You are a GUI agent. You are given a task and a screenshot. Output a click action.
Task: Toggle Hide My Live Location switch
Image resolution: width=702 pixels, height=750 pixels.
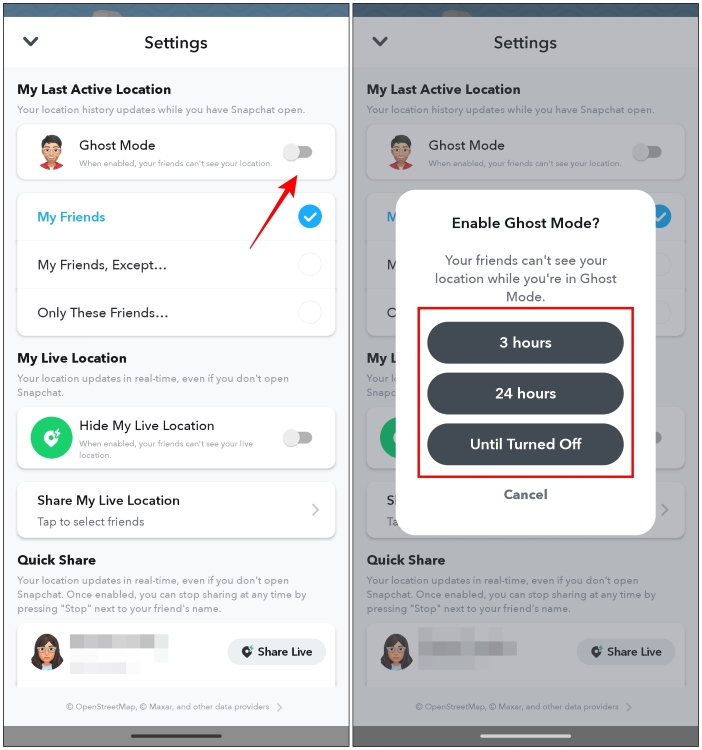click(297, 437)
